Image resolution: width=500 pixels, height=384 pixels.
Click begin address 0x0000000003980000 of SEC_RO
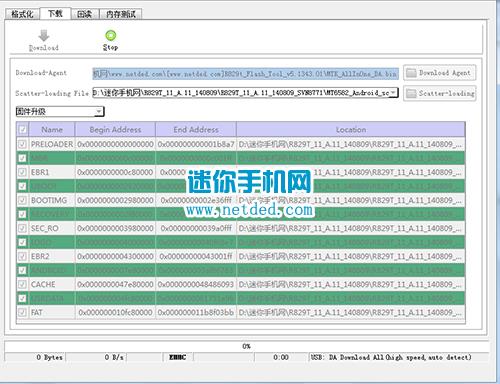(115, 228)
